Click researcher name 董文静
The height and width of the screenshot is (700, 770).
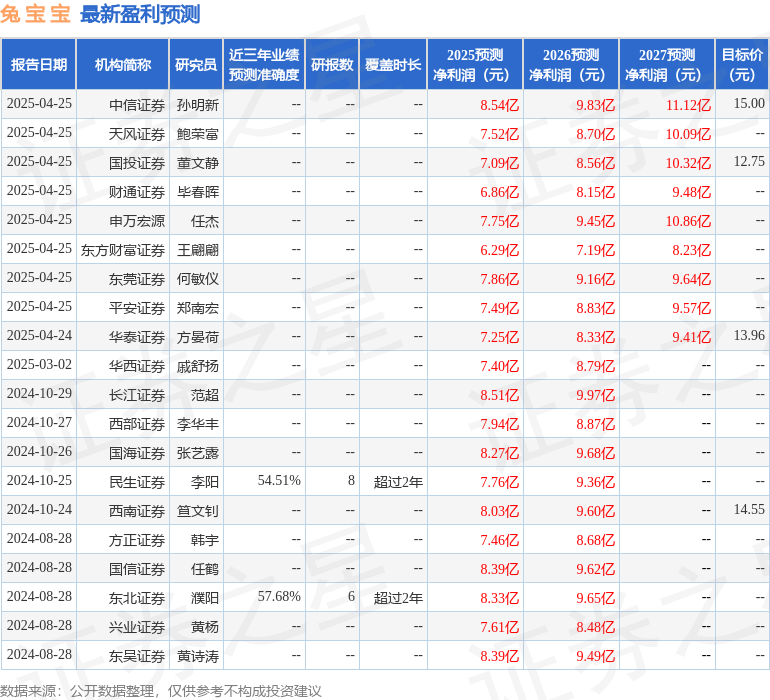pos(197,163)
